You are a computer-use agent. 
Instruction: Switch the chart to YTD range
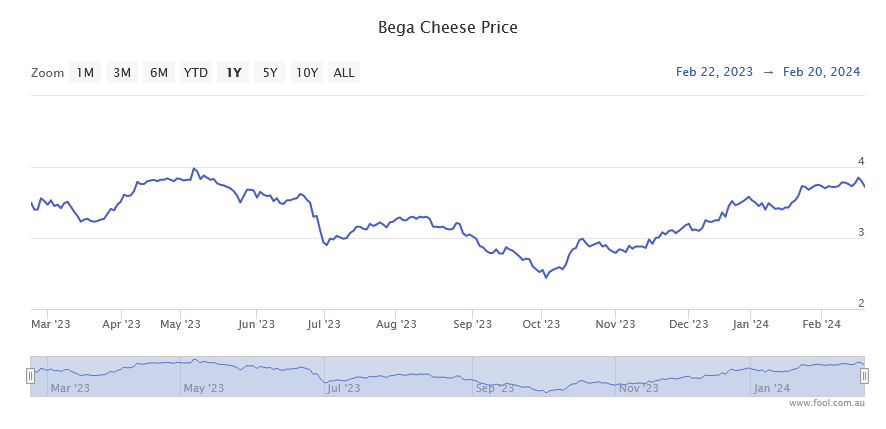click(x=196, y=72)
